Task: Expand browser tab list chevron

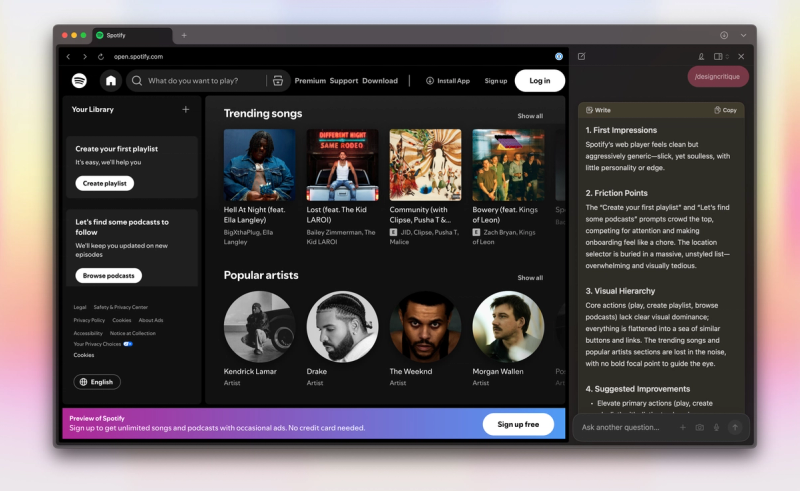Action: coord(743,35)
